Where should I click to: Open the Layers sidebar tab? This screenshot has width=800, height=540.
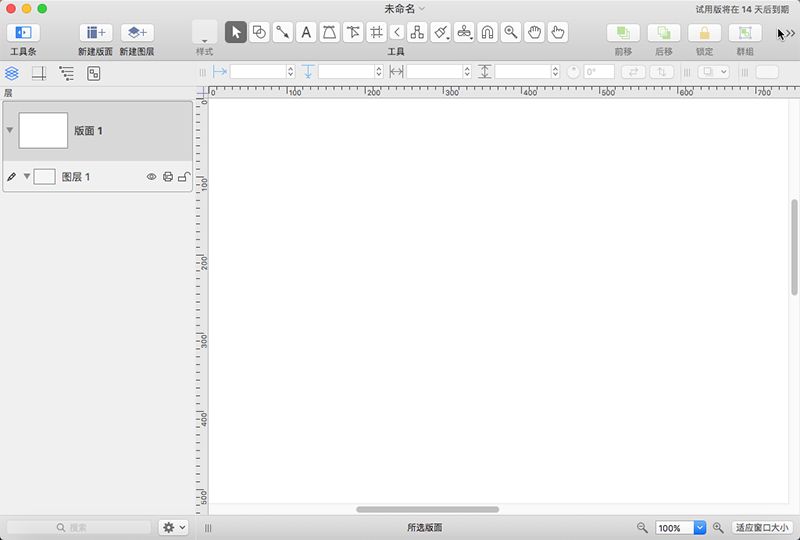tap(12, 73)
